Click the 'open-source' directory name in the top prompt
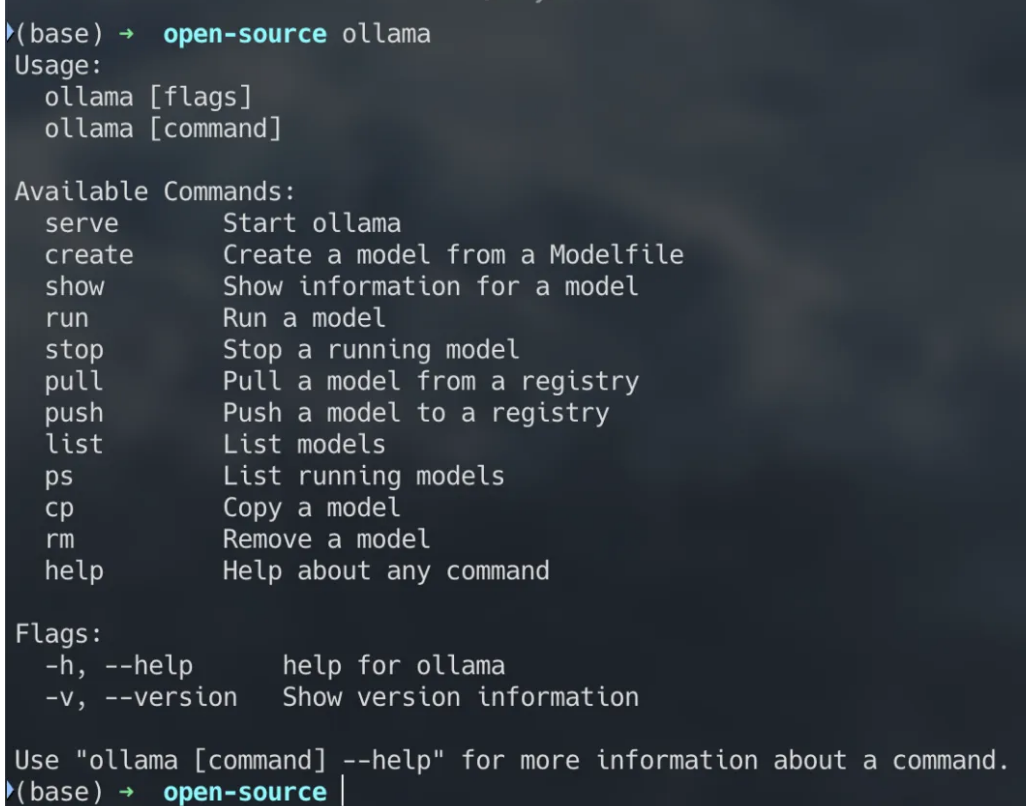1026x806 pixels. coord(245,34)
